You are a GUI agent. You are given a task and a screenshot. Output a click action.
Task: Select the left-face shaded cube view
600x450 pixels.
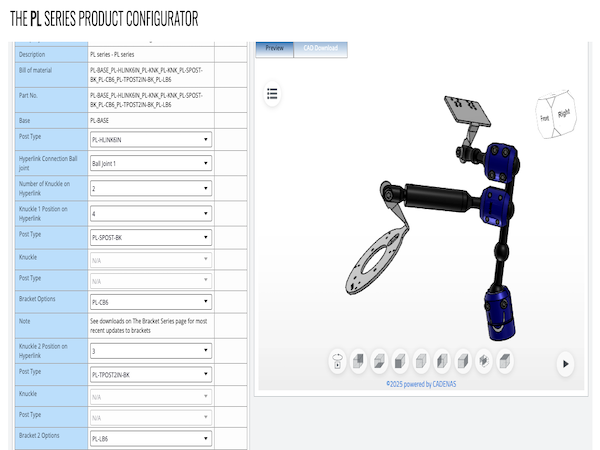[442, 361]
